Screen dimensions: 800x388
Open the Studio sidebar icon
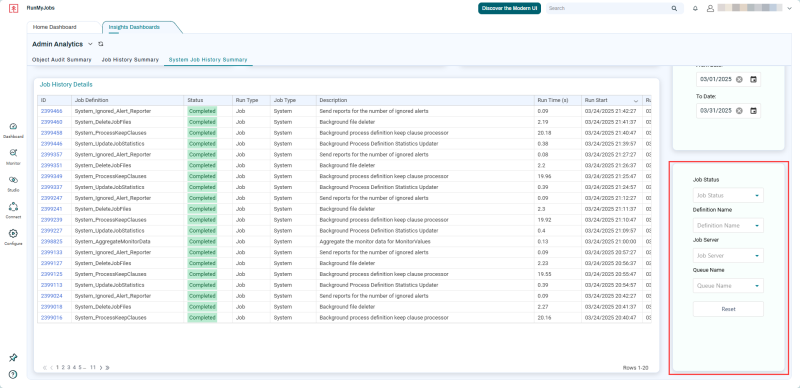point(14,180)
